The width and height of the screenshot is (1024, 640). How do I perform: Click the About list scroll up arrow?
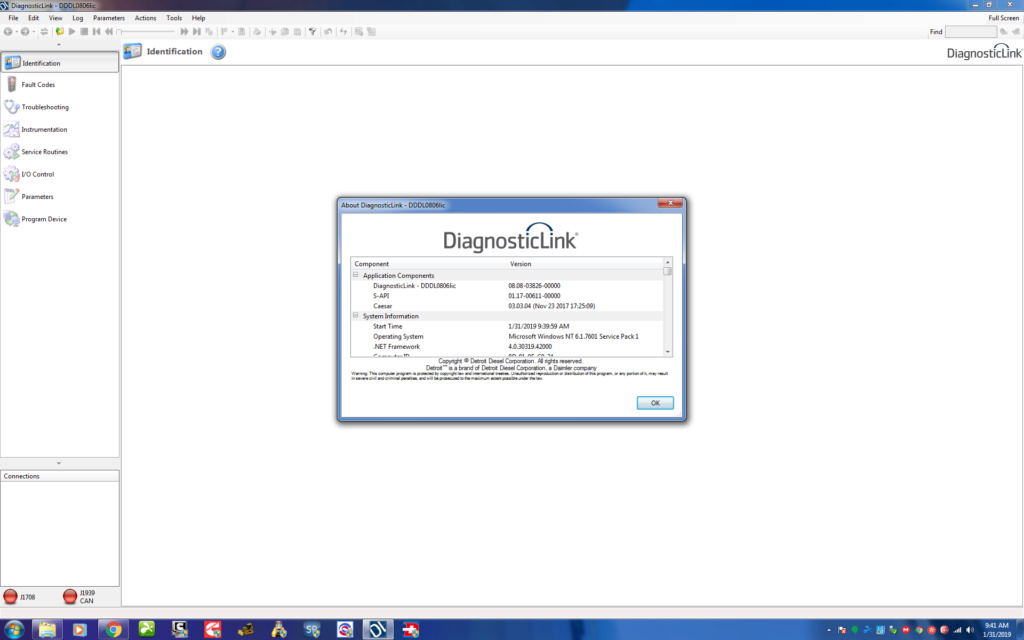pyautogui.click(x=667, y=262)
